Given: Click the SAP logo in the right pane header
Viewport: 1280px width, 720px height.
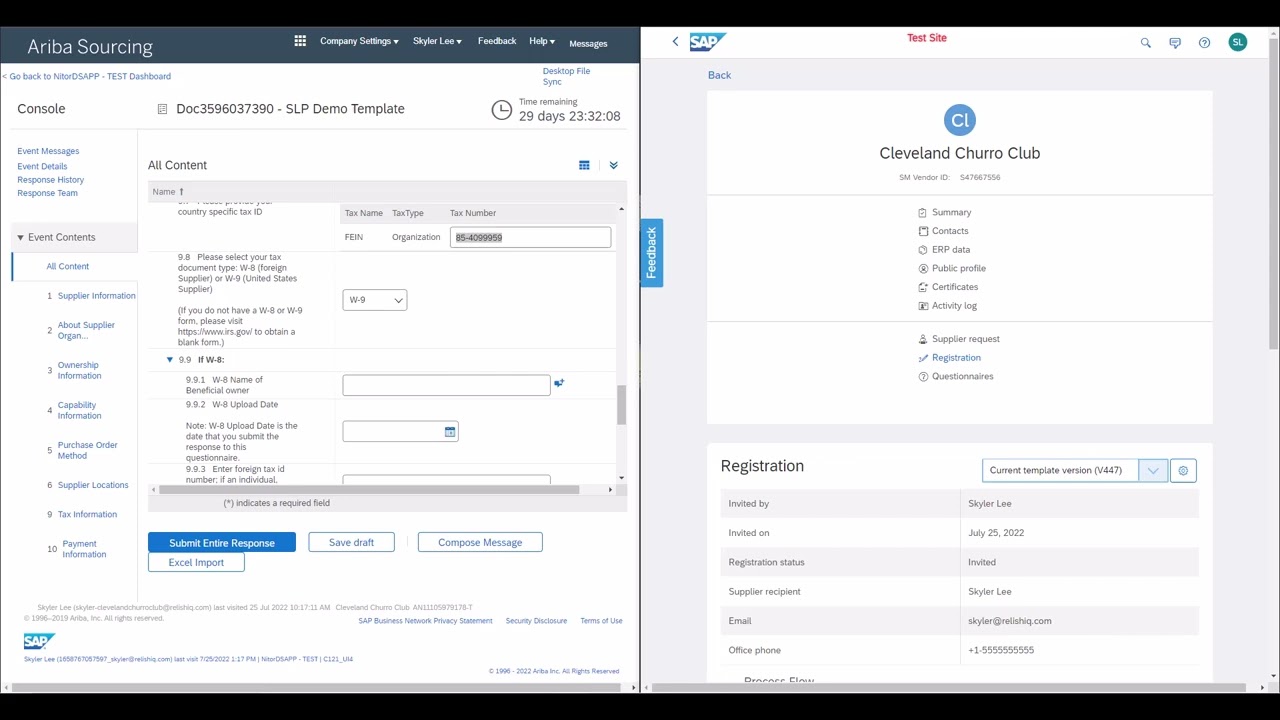Looking at the screenshot, I should (706, 41).
